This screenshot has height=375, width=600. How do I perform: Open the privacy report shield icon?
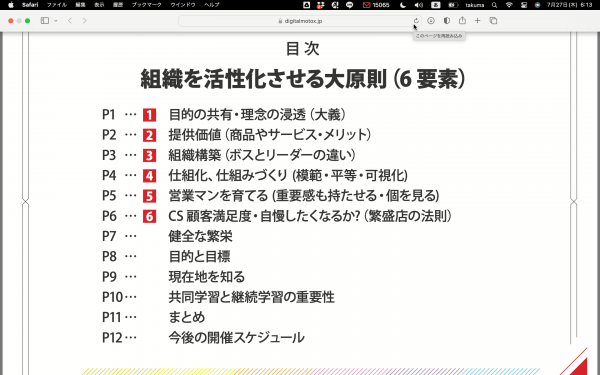tap(447, 21)
